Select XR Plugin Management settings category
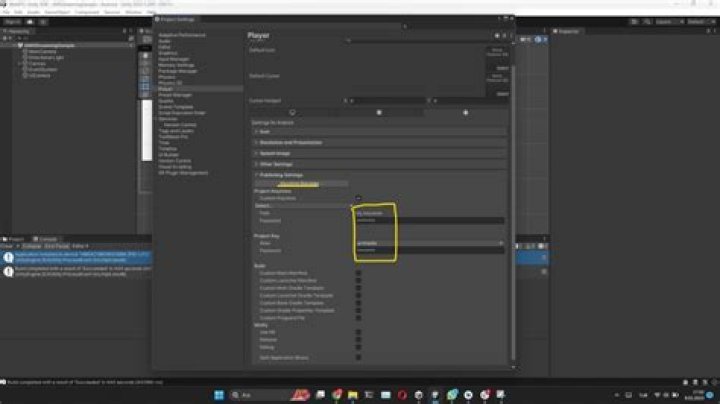 point(183,173)
